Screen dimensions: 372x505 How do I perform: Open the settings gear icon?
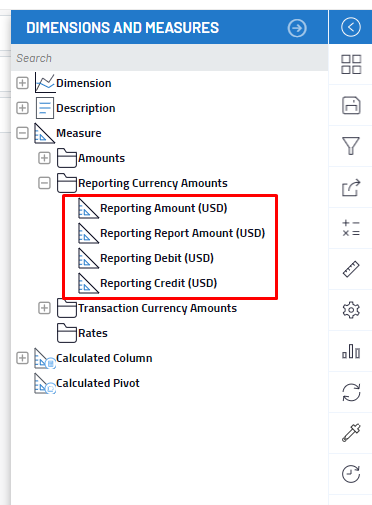point(351,310)
